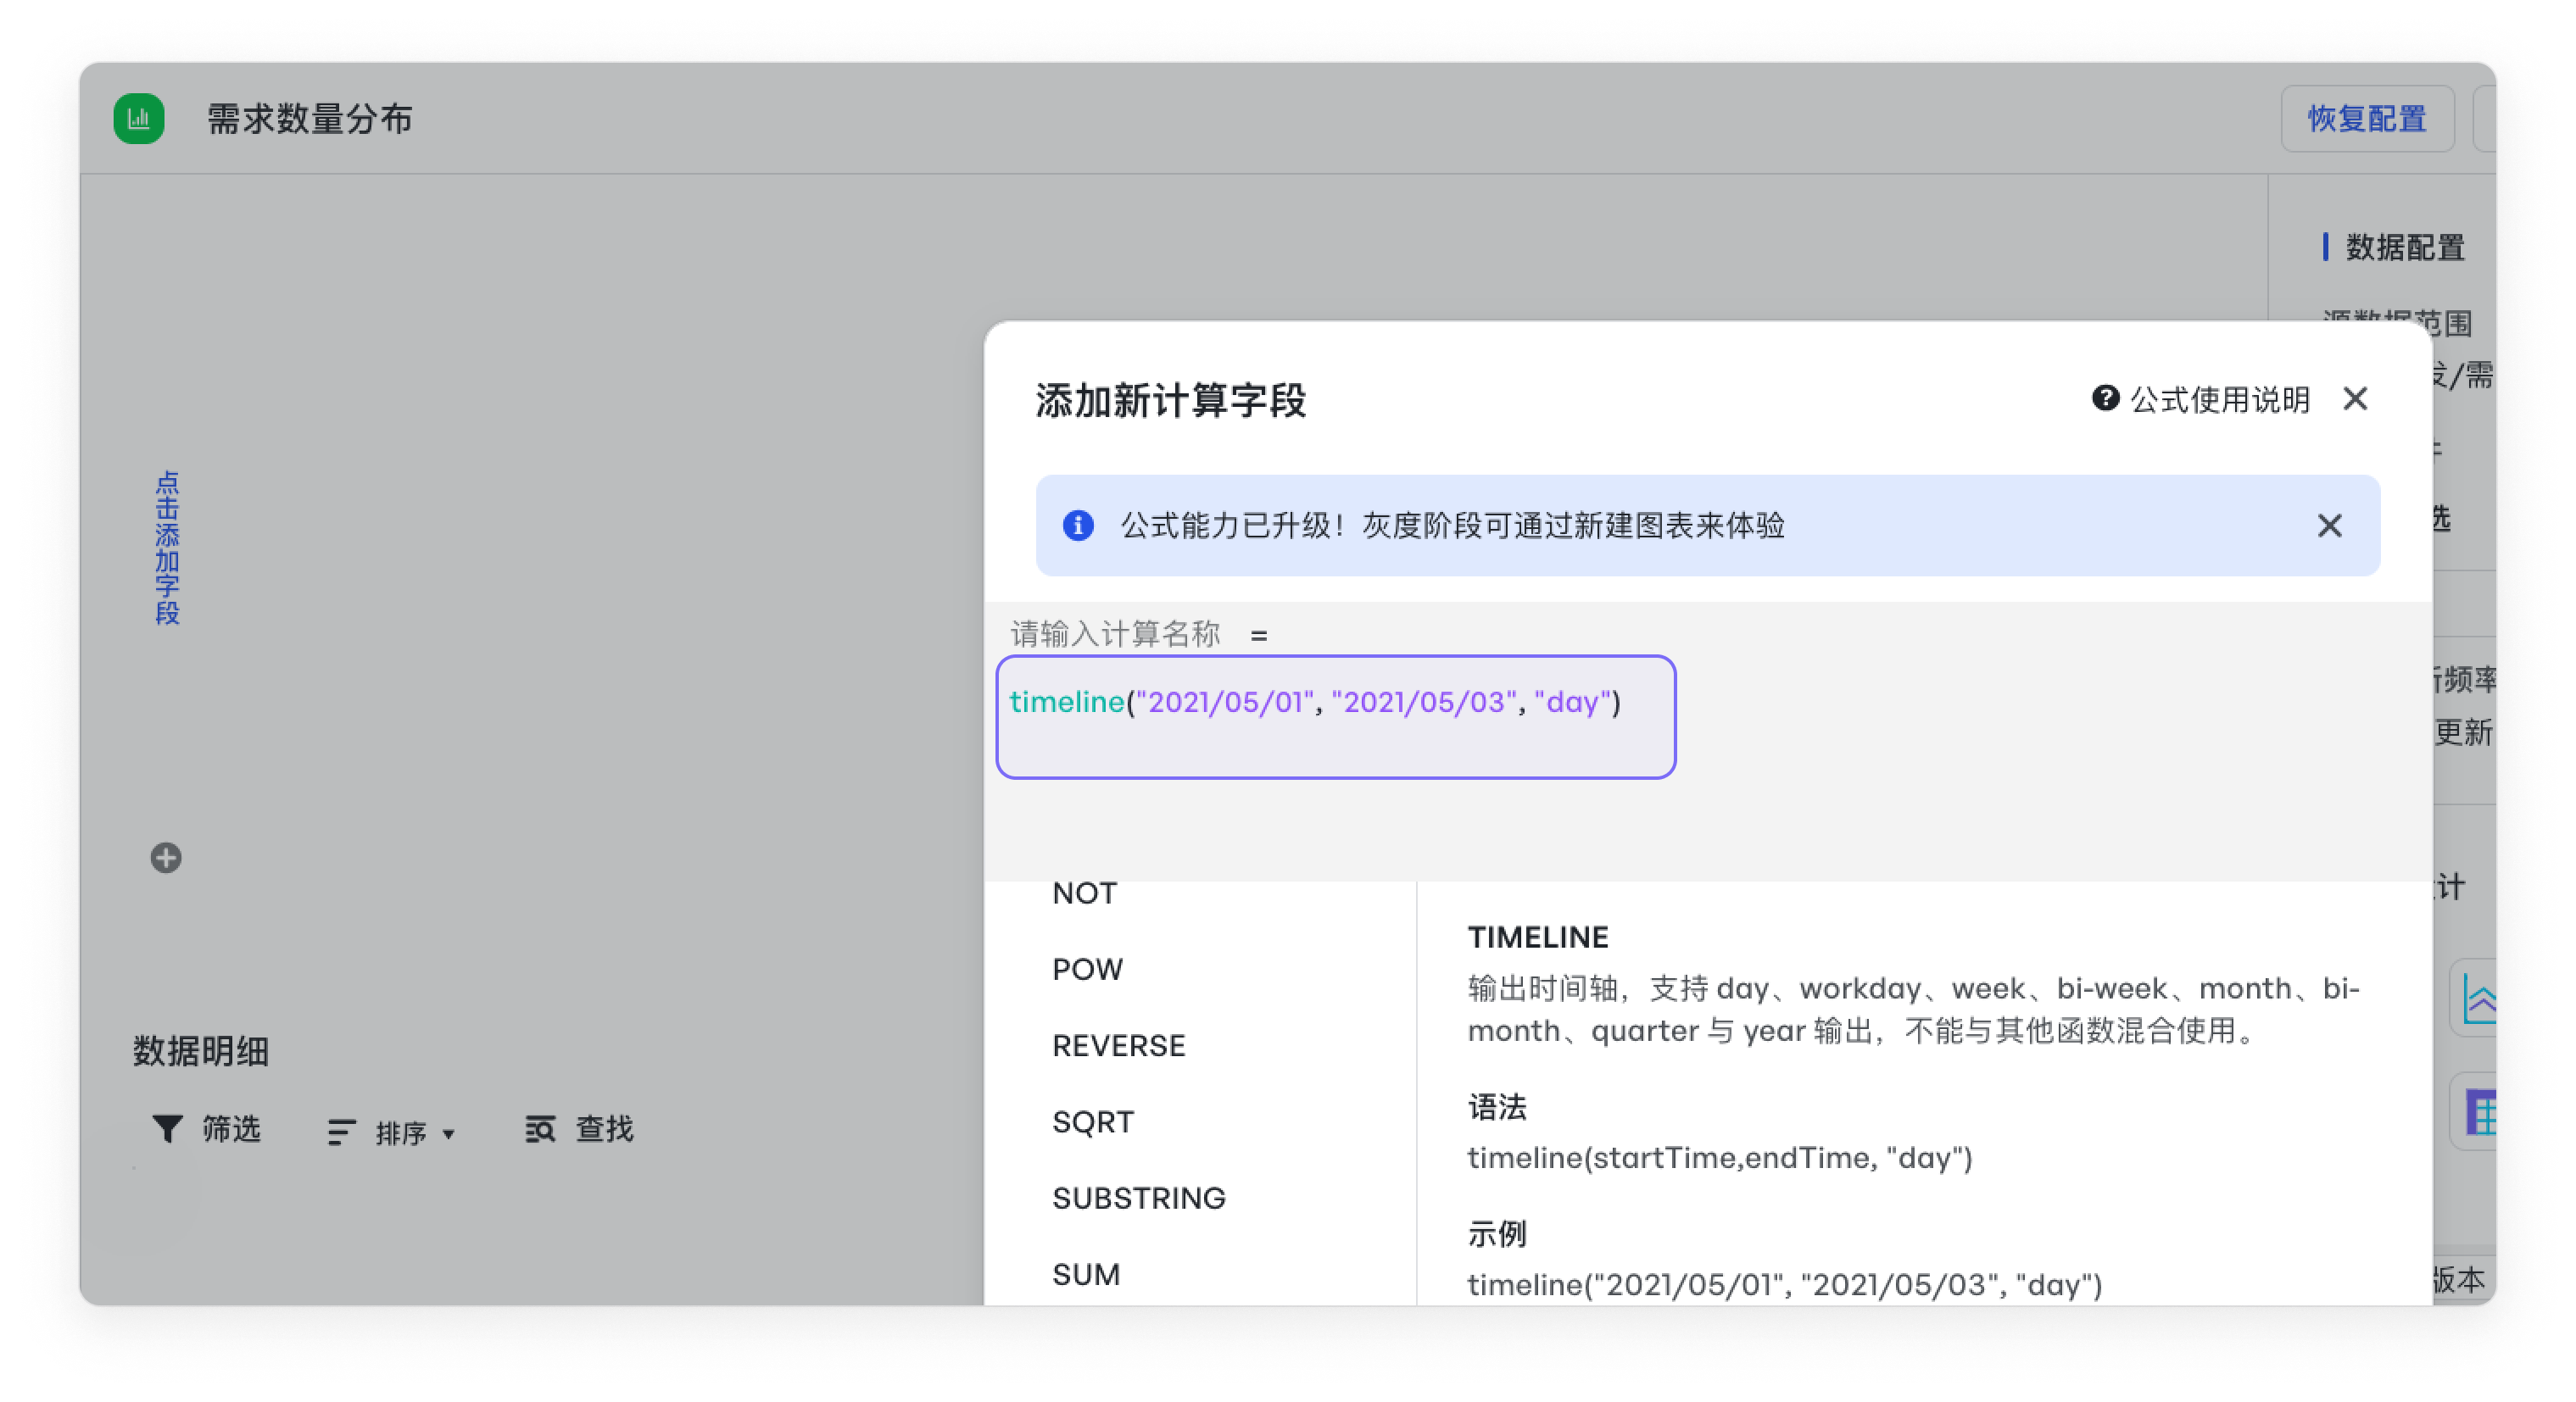2576x1402 pixels.
Task: Close the 添加新计算字段 dialog
Action: coord(2355,399)
